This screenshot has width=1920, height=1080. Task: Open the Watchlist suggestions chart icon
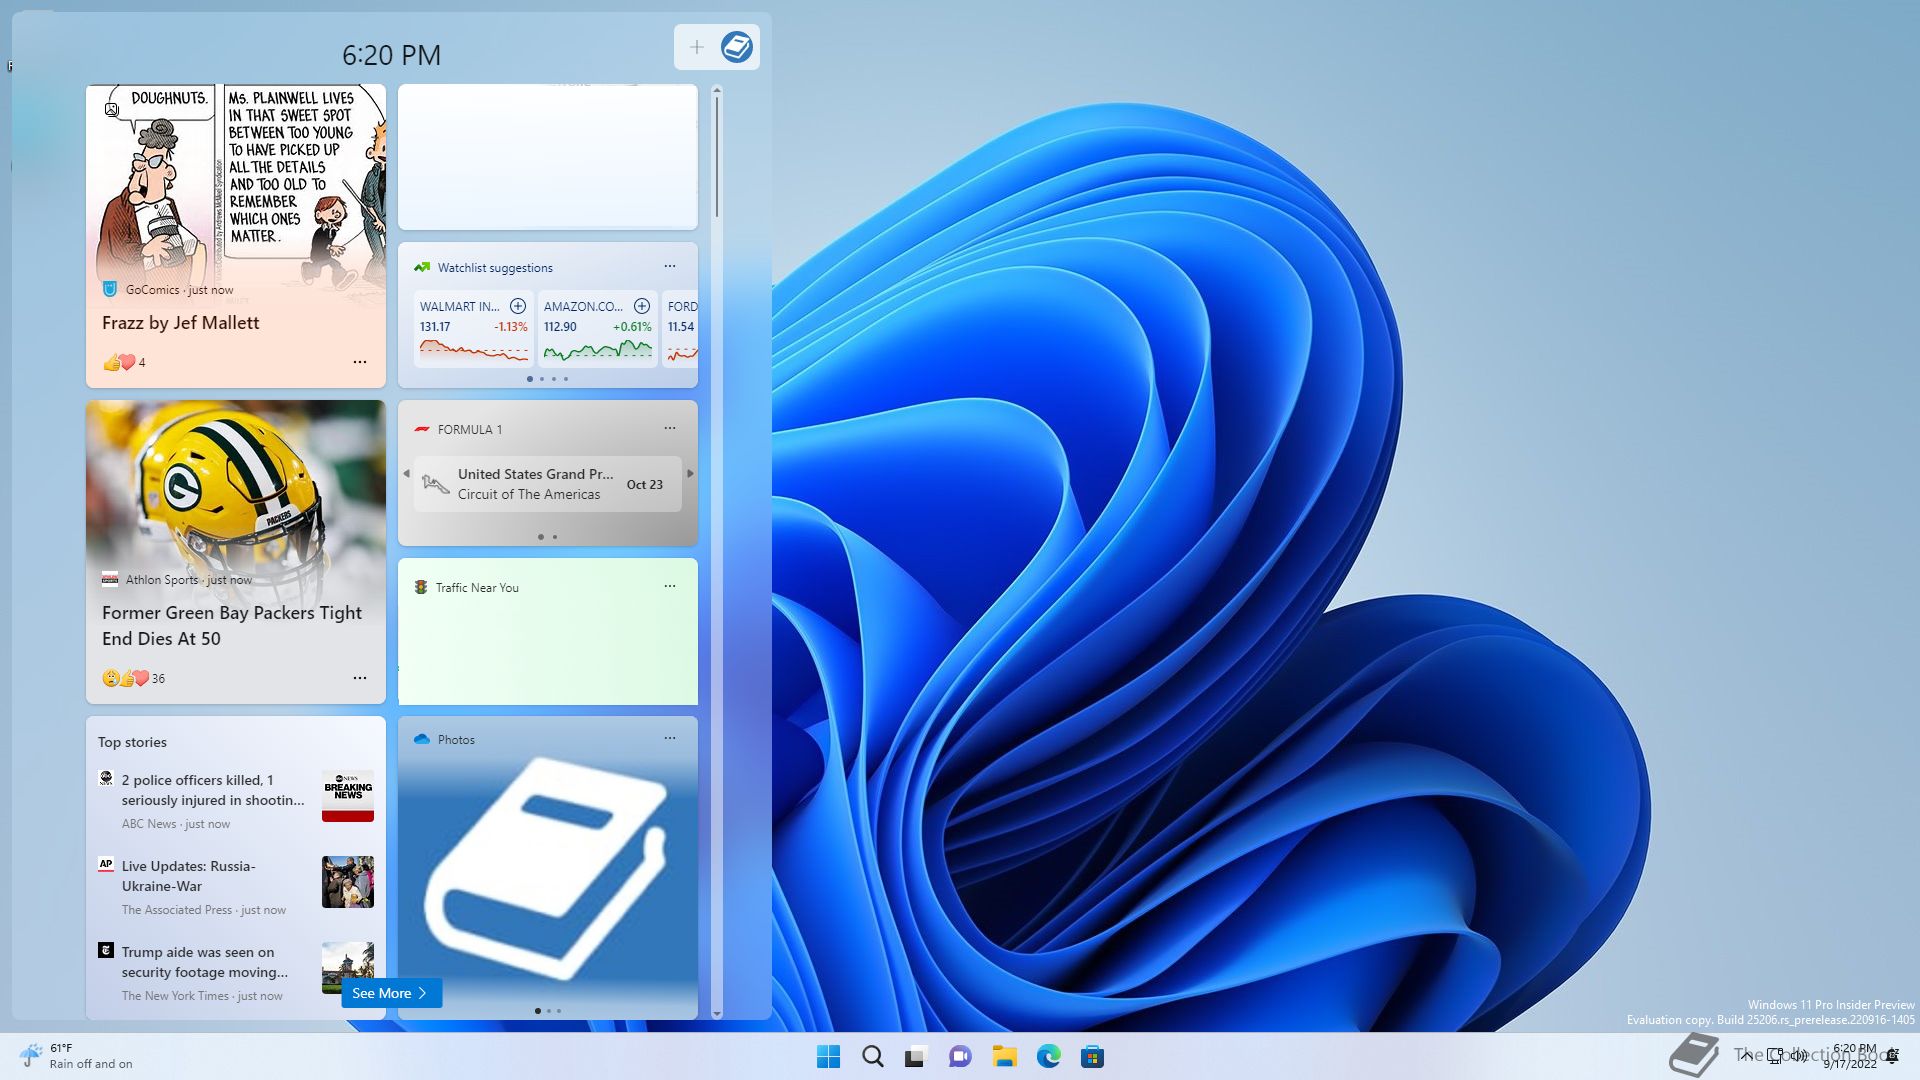click(422, 267)
